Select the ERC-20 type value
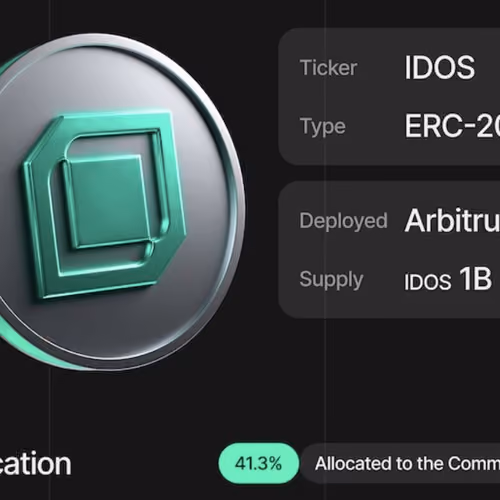500x500 pixels. (452, 126)
